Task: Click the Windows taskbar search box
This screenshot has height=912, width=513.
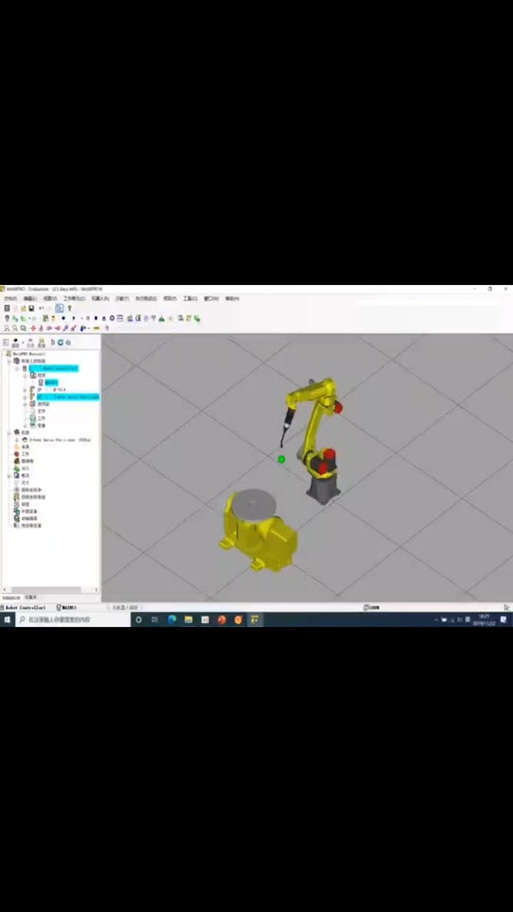Action: (73, 620)
